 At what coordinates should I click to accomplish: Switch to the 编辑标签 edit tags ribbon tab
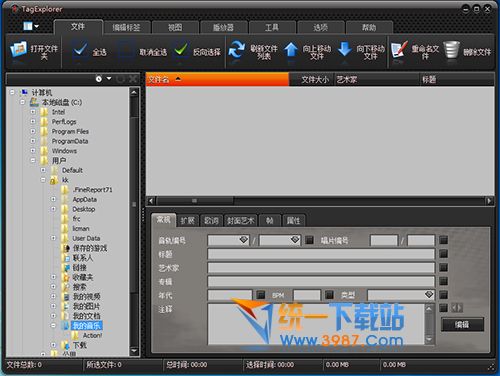tap(126, 28)
